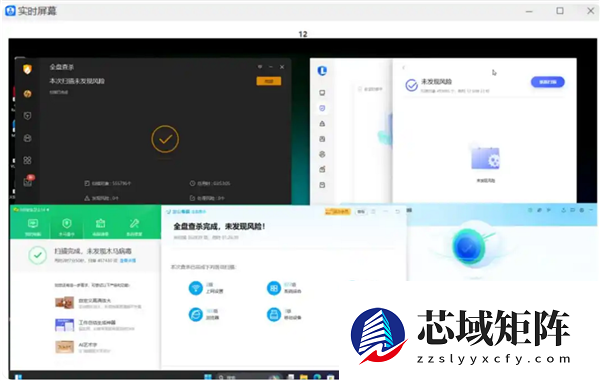Open the AI艺术字 promo row
The image size is (600, 381).
pyautogui.click(x=83, y=347)
